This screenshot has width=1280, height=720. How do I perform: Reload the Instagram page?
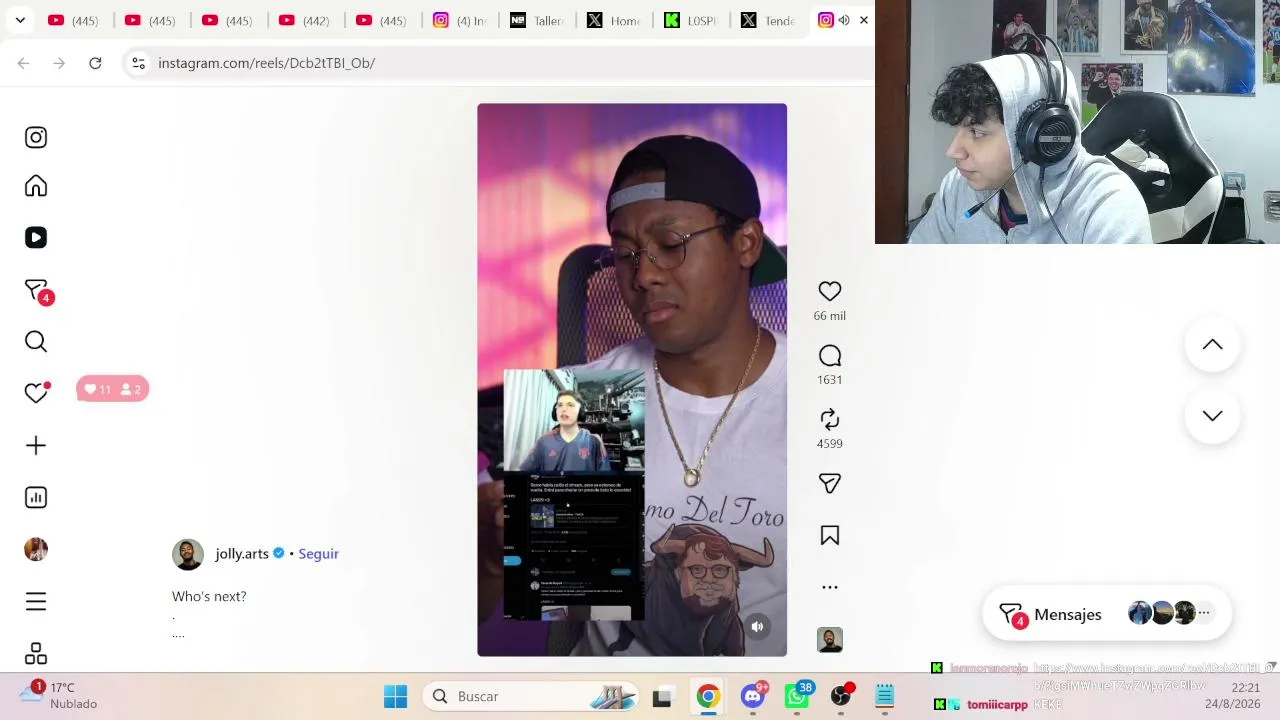95,63
